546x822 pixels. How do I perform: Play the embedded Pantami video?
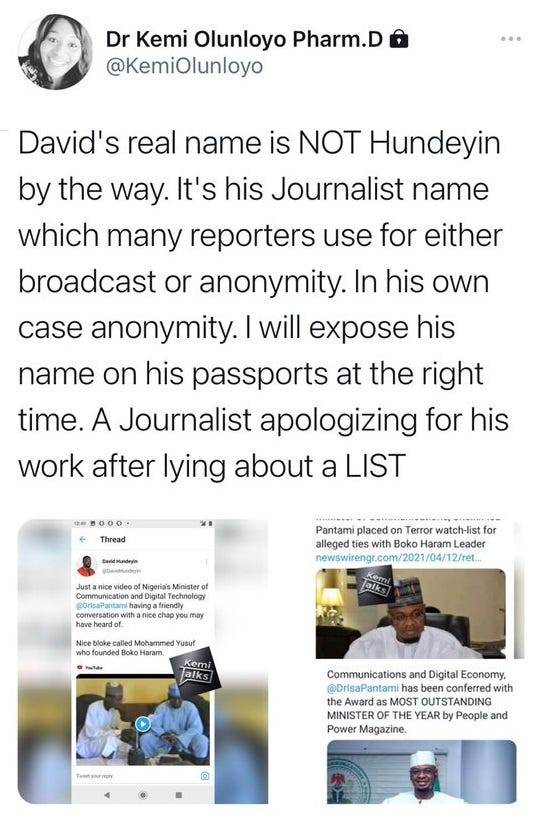point(143,724)
